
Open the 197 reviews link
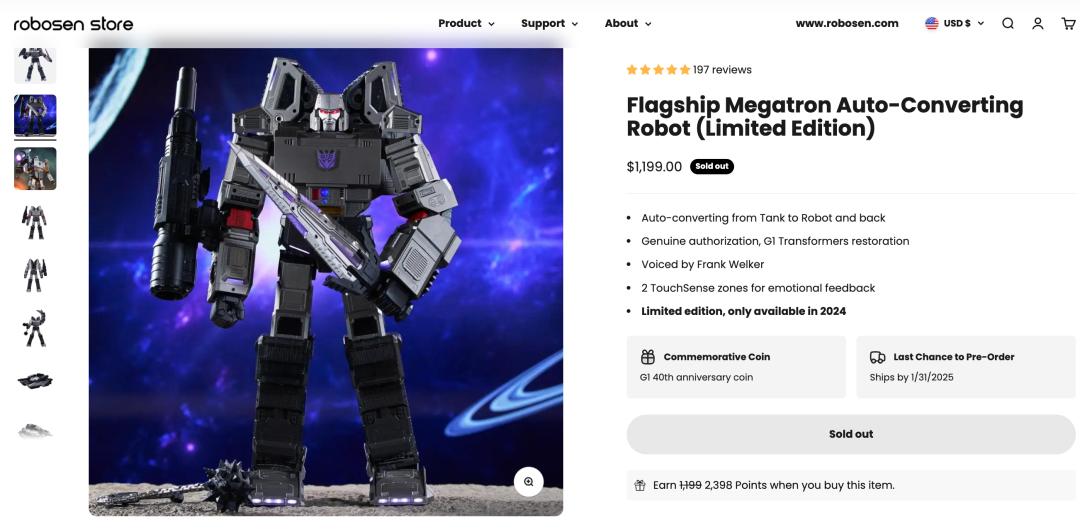point(722,70)
